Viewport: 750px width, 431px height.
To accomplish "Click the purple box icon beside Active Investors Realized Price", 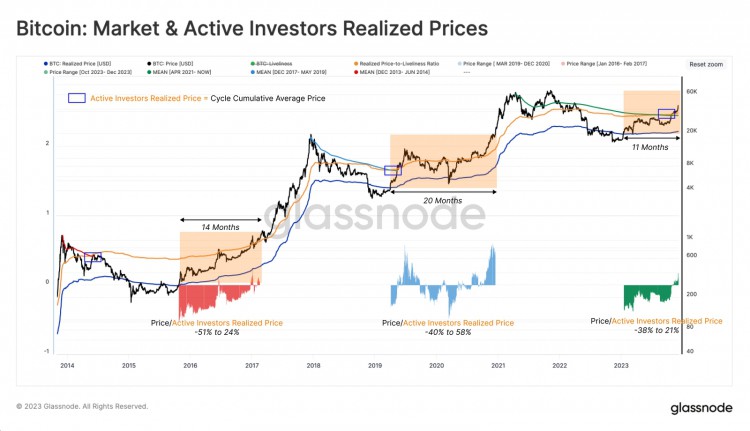I will (x=77, y=98).
